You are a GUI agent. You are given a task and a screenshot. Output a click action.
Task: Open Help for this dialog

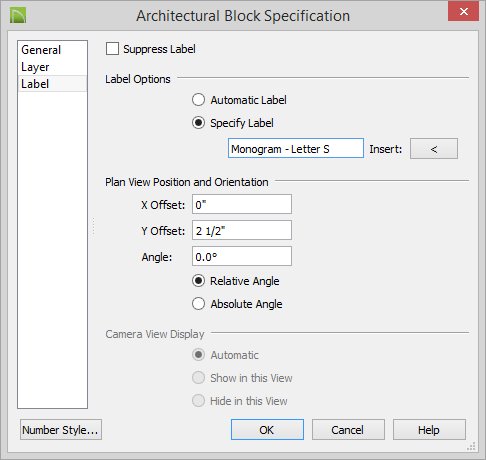pyautogui.click(x=429, y=430)
